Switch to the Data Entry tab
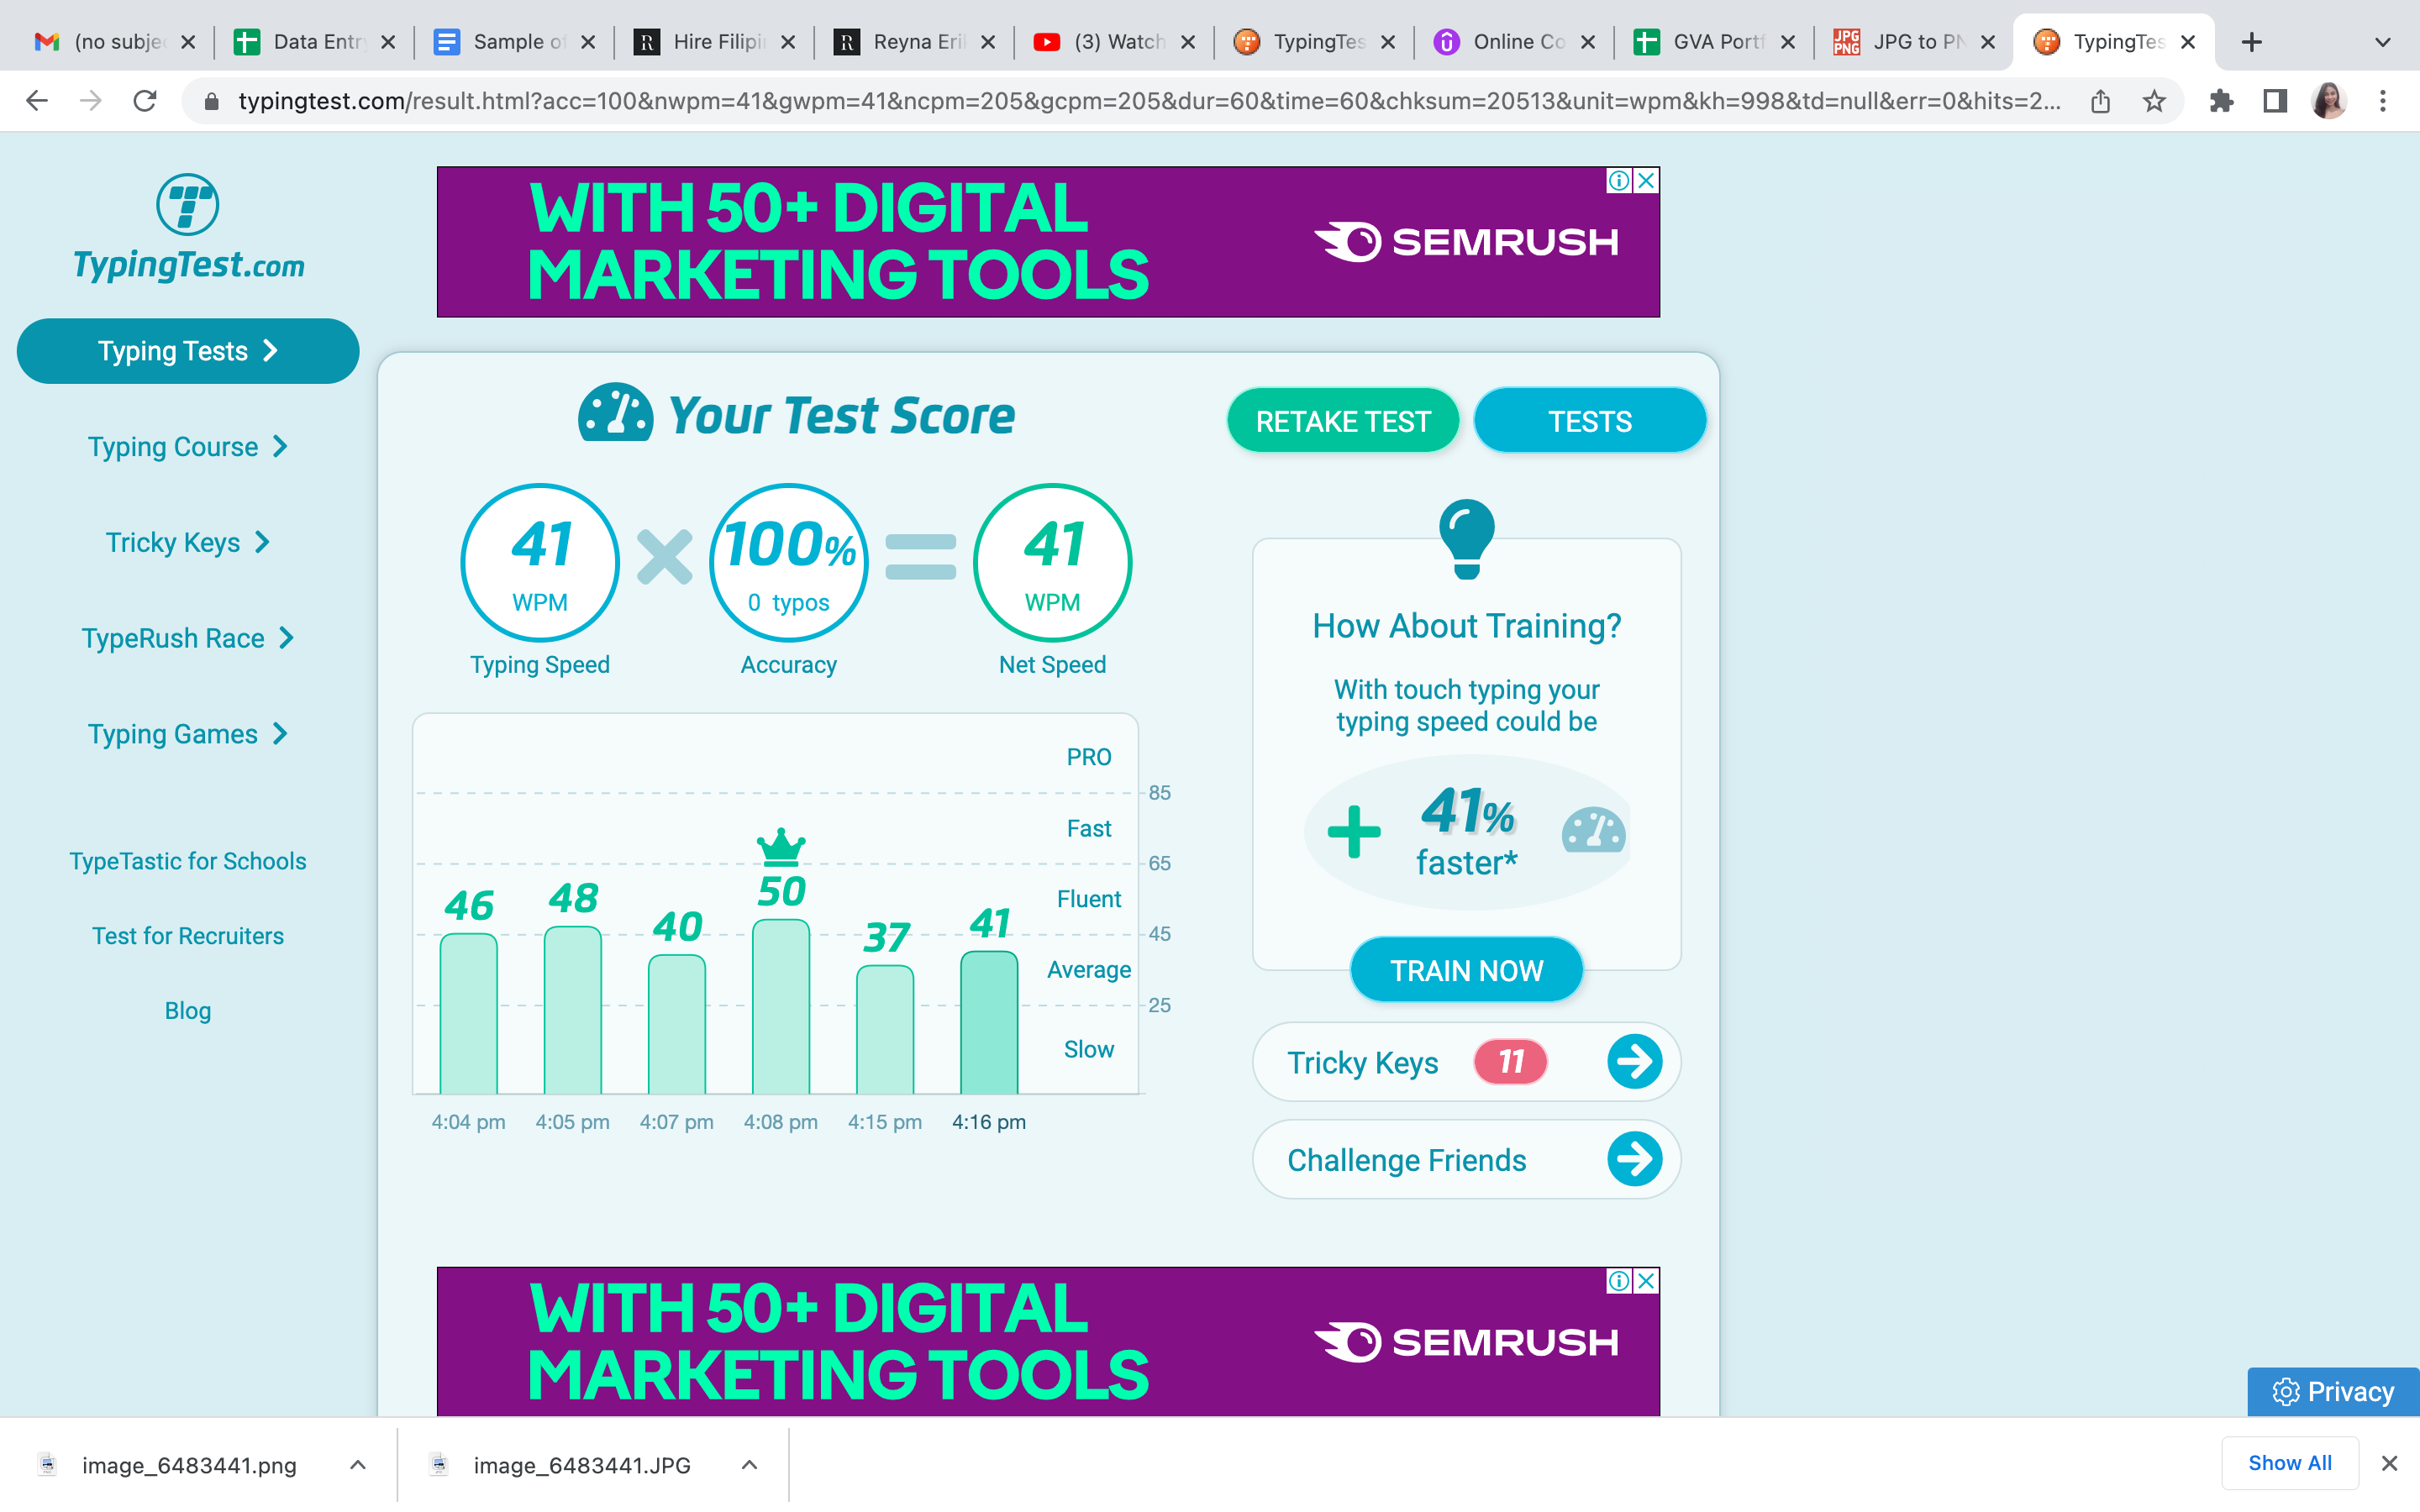The width and height of the screenshot is (2420, 1512). point(314,42)
